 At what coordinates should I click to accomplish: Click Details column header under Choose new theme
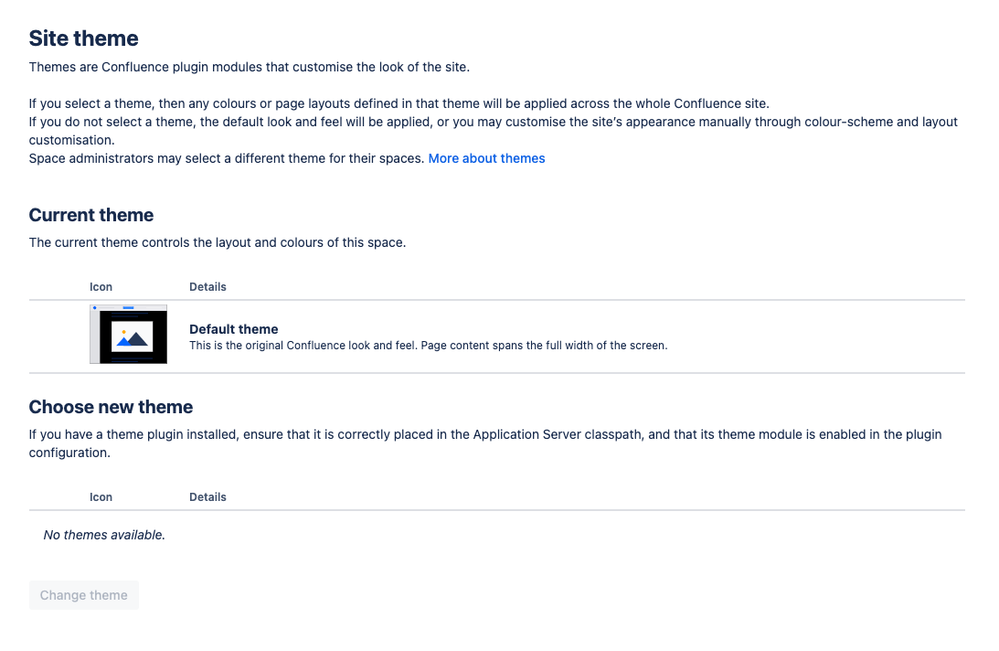[x=208, y=497]
